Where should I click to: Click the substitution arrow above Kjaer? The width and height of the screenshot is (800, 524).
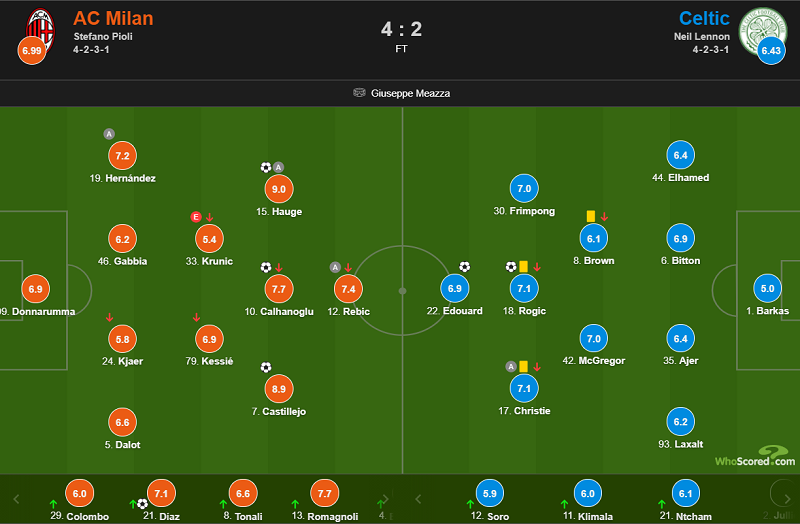point(110,317)
